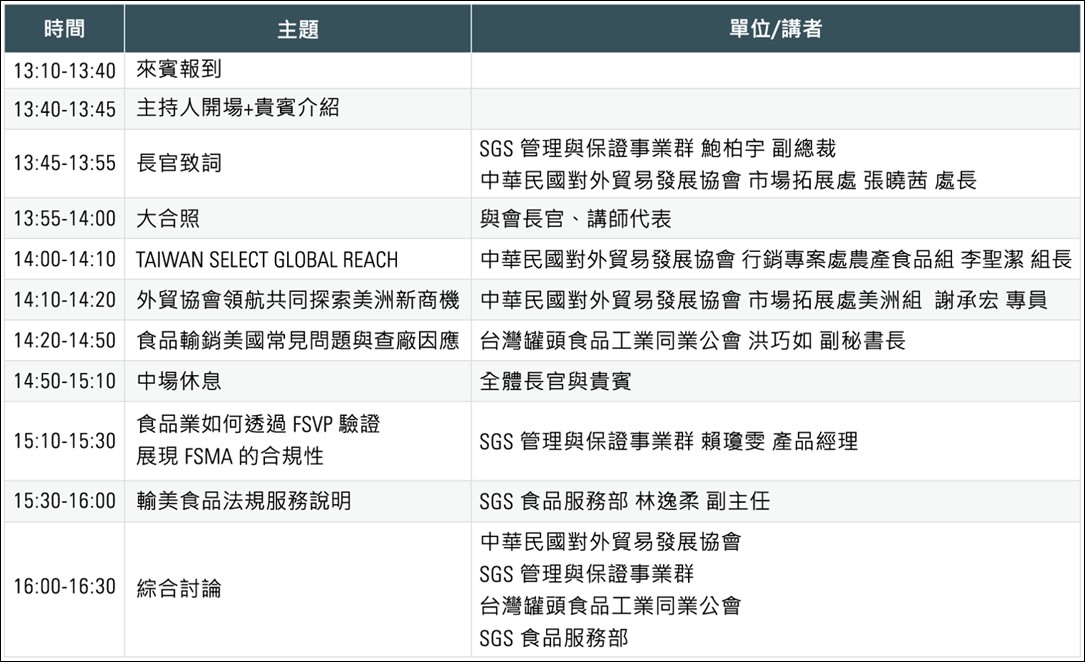Select the TAIWAN SELECT GLOBAL REACH topic
The image size is (1085, 662).
(267, 260)
